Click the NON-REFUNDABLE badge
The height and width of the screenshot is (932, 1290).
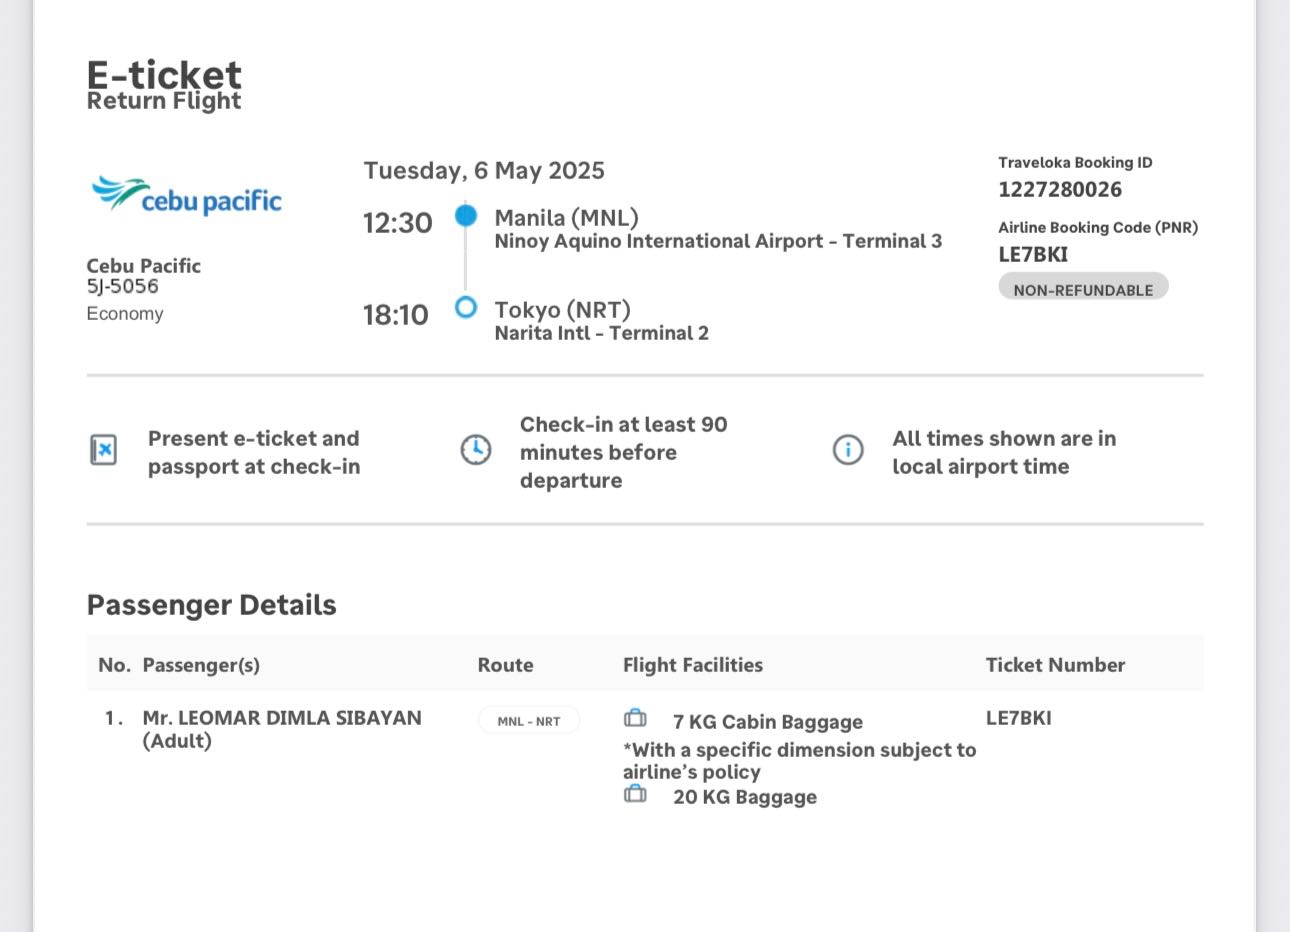pos(1083,289)
